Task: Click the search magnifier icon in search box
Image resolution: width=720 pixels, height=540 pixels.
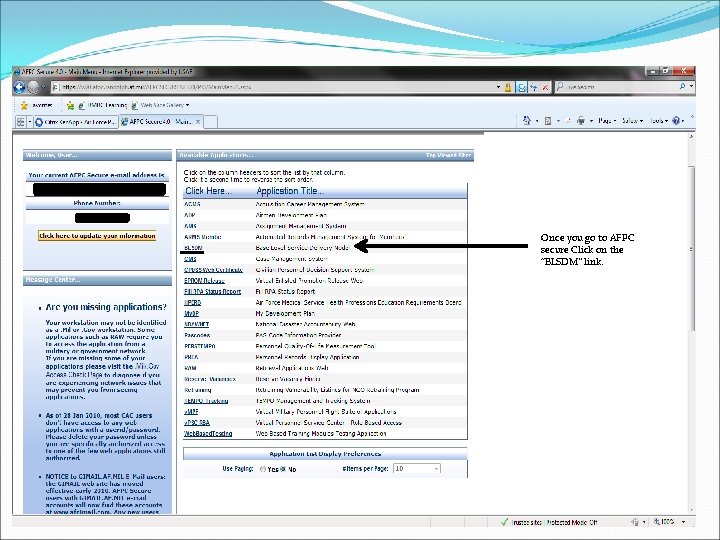Action: coord(683,86)
